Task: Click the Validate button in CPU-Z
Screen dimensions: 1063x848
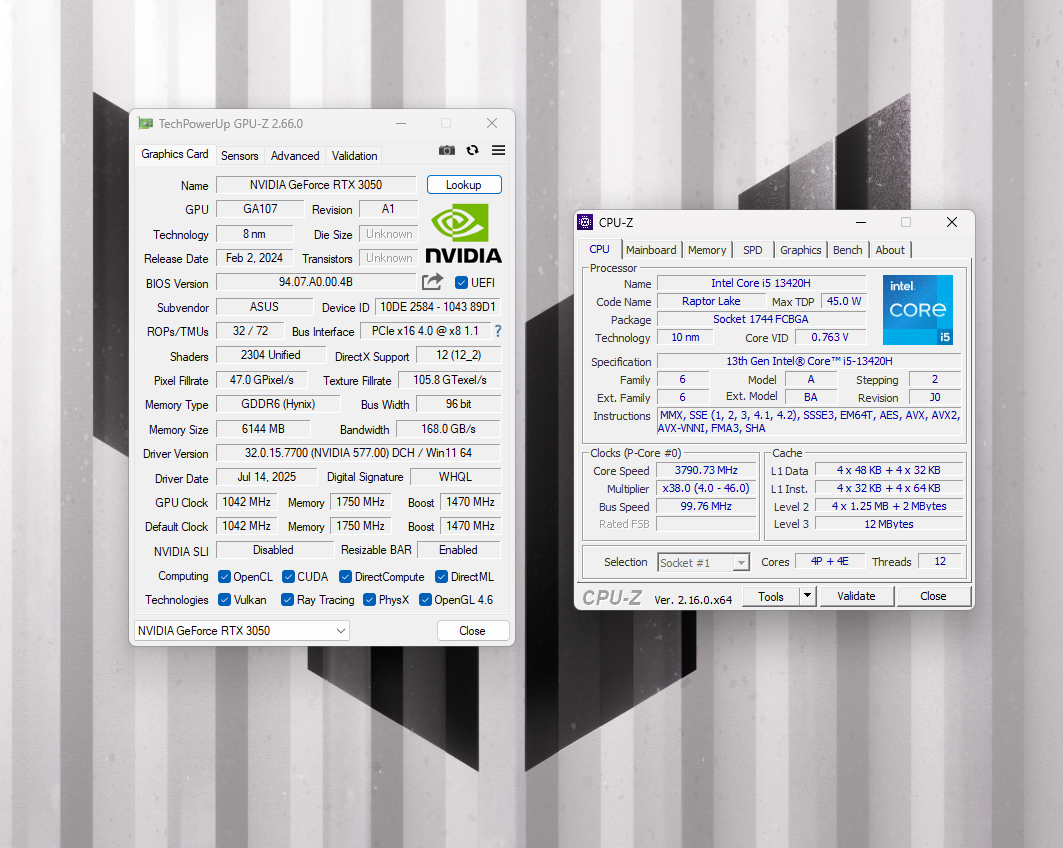Action: click(856, 596)
